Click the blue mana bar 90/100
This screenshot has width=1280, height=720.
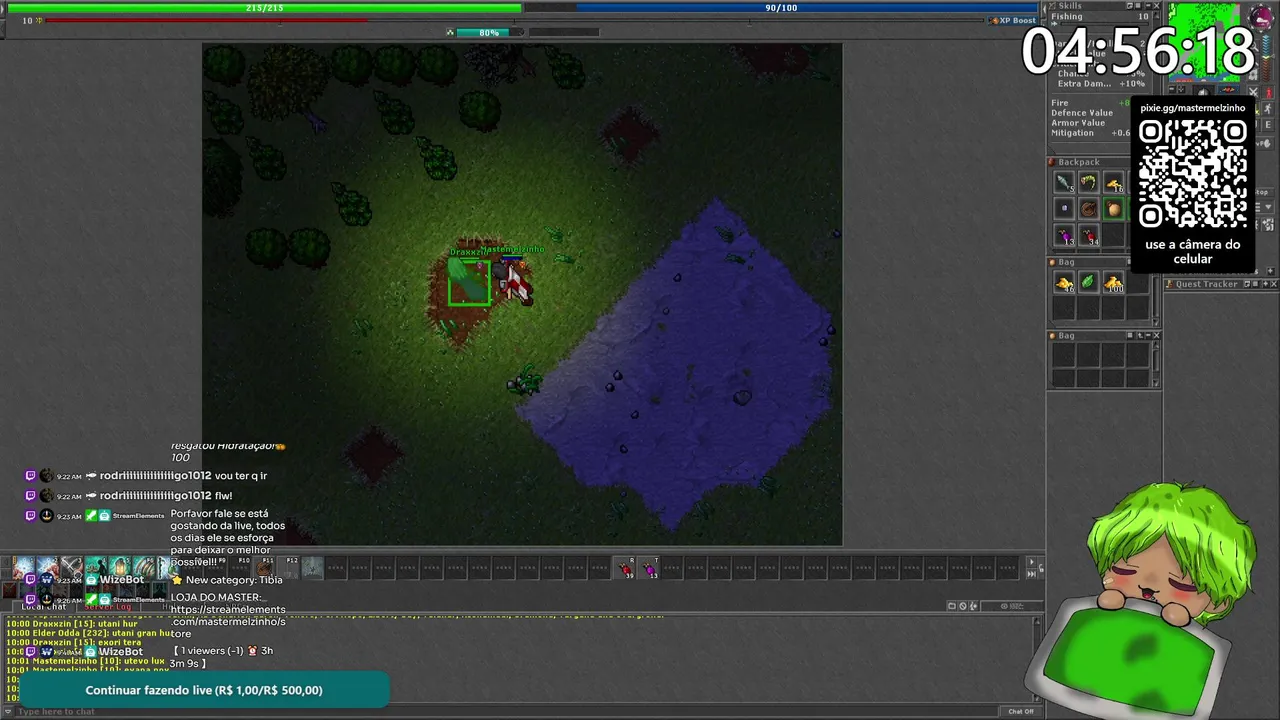pos(781,8)
